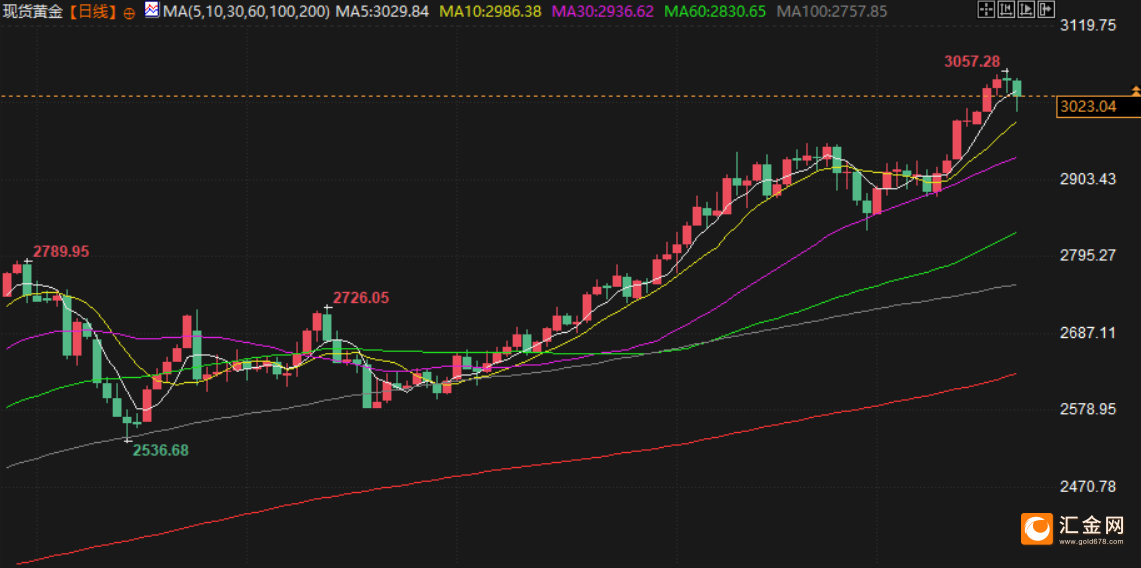The image size is (1141, 568).
Task: Click the 2687.11 axis price label
Action: pyautogui.click(x=1089, y=332)
